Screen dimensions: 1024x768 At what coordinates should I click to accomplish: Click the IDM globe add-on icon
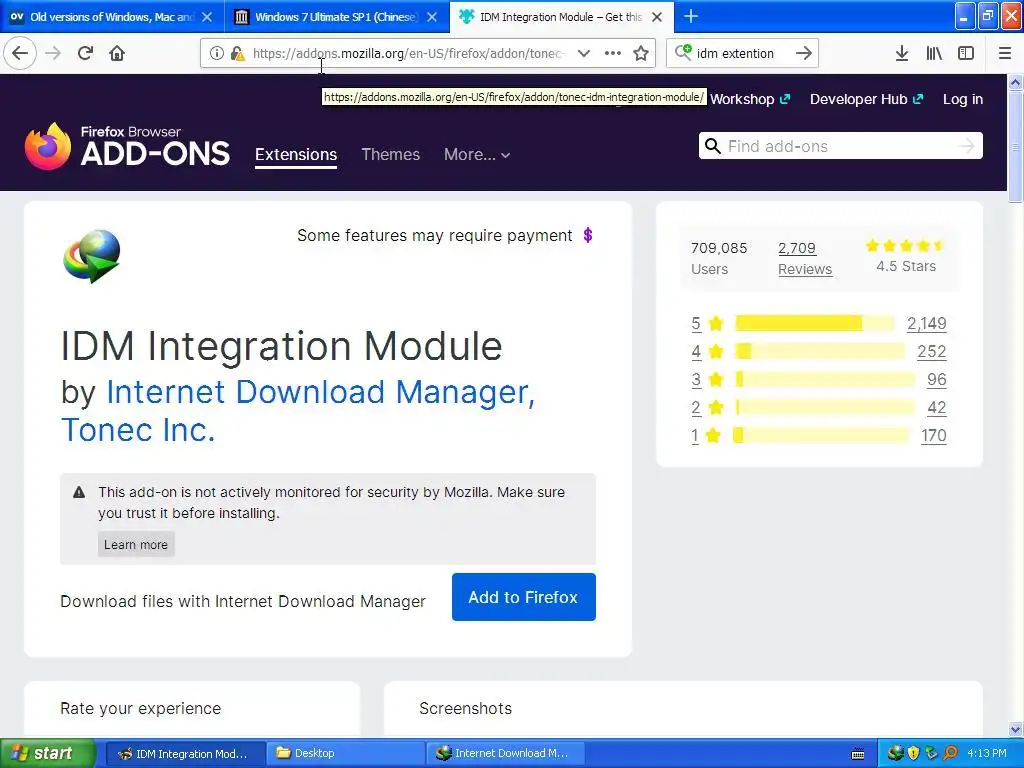coord(91,256)
